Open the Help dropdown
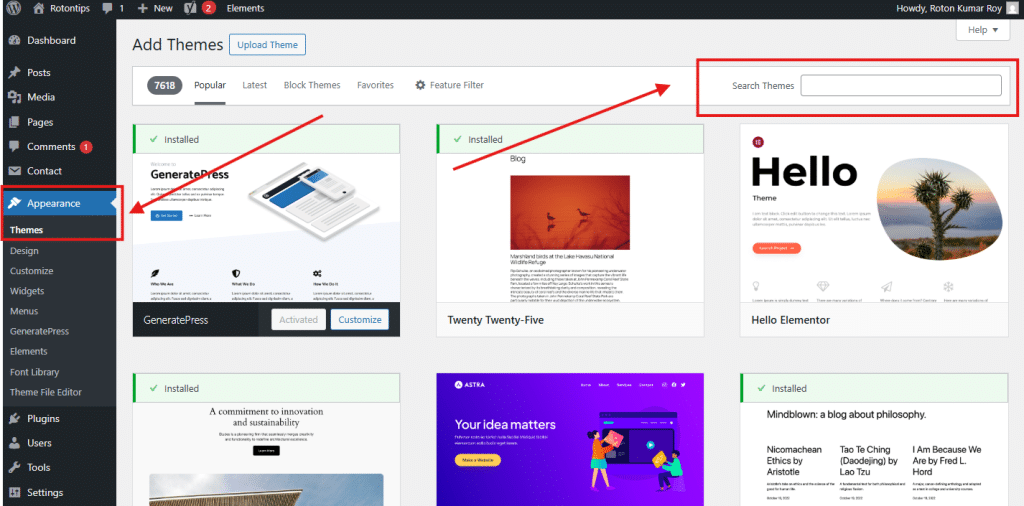 pos(983,30)
